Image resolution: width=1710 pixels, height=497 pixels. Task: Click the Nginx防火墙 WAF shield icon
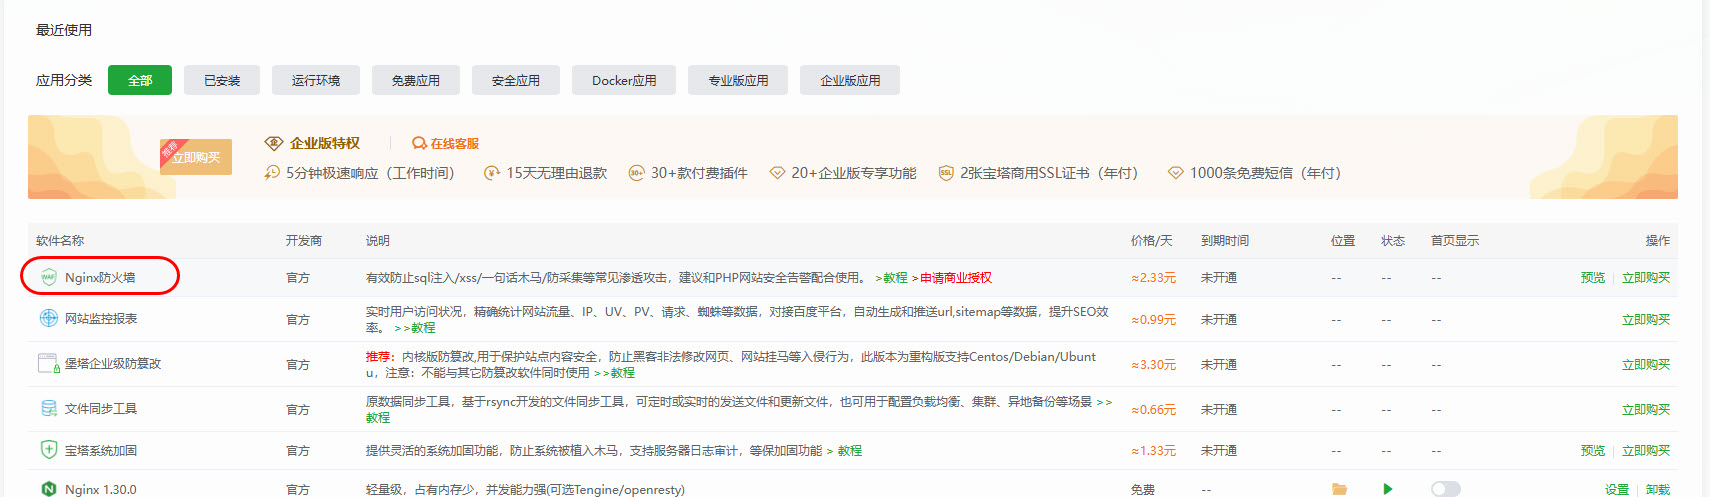click(x=48, y=277)
